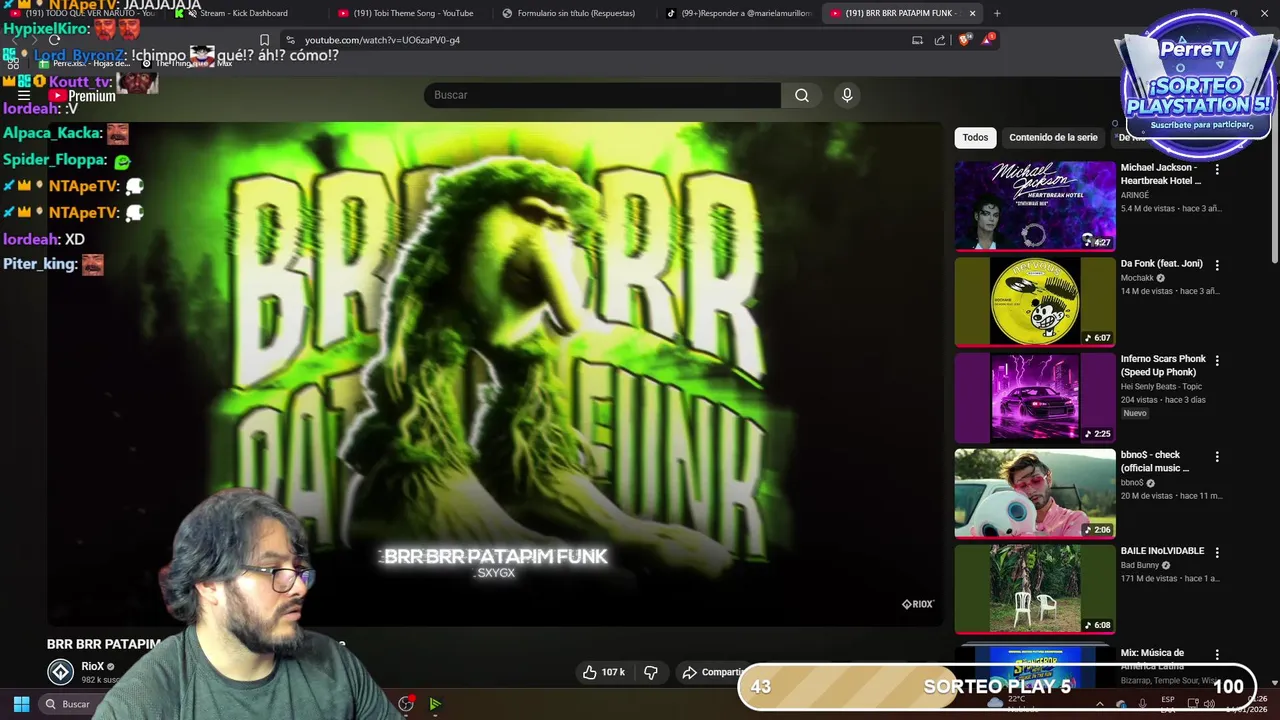
Task: Switch to Responder a @marielamurillon tab
Action: click(x=738, y=13)
